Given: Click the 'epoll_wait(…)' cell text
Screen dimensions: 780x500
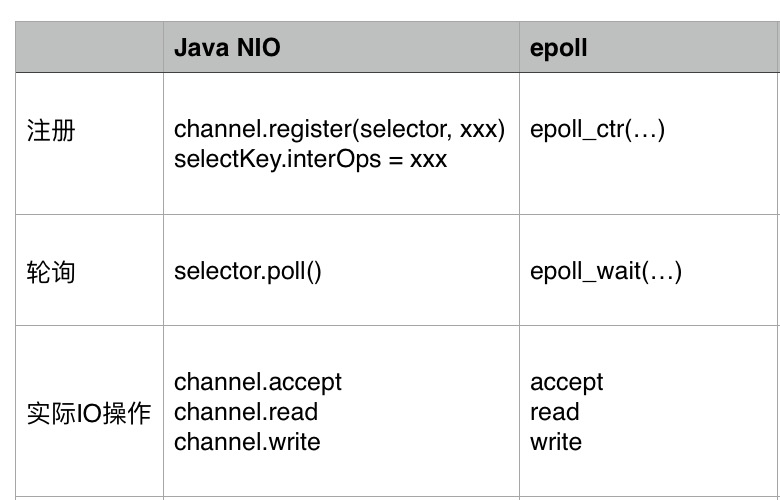Looking at the screenshot, I should pos(606,272).
